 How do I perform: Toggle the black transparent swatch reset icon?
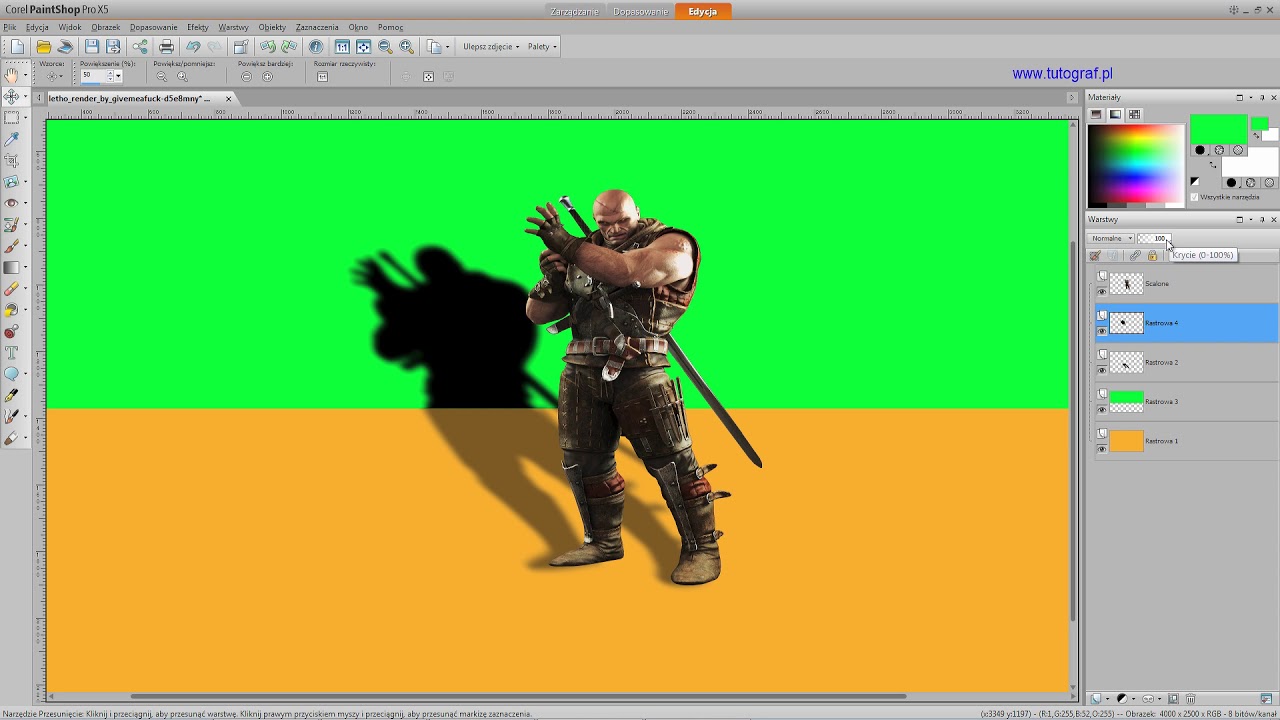pos(1194,181)
